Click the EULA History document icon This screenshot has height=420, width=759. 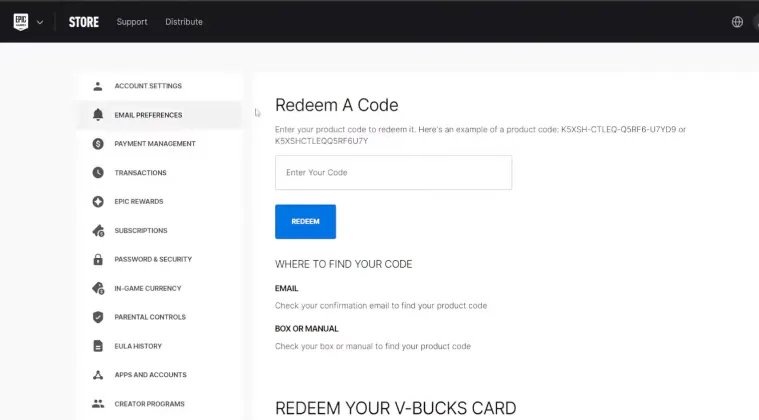(x=98, y=347)
